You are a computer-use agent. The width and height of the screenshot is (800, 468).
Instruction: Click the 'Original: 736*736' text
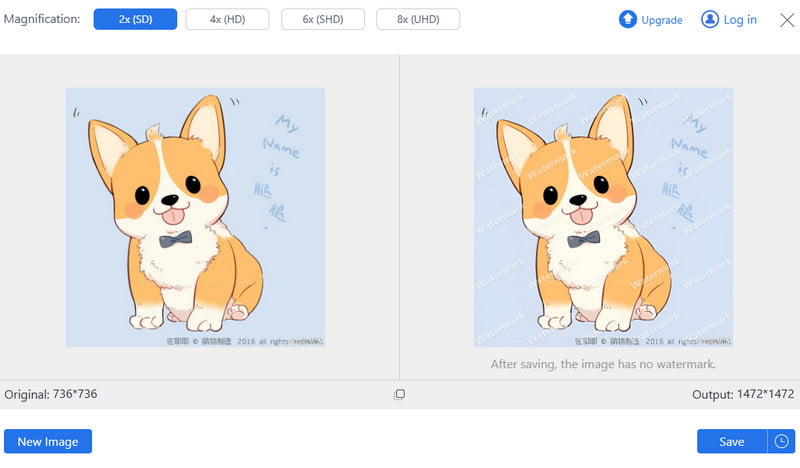click(x=51, y=394)
